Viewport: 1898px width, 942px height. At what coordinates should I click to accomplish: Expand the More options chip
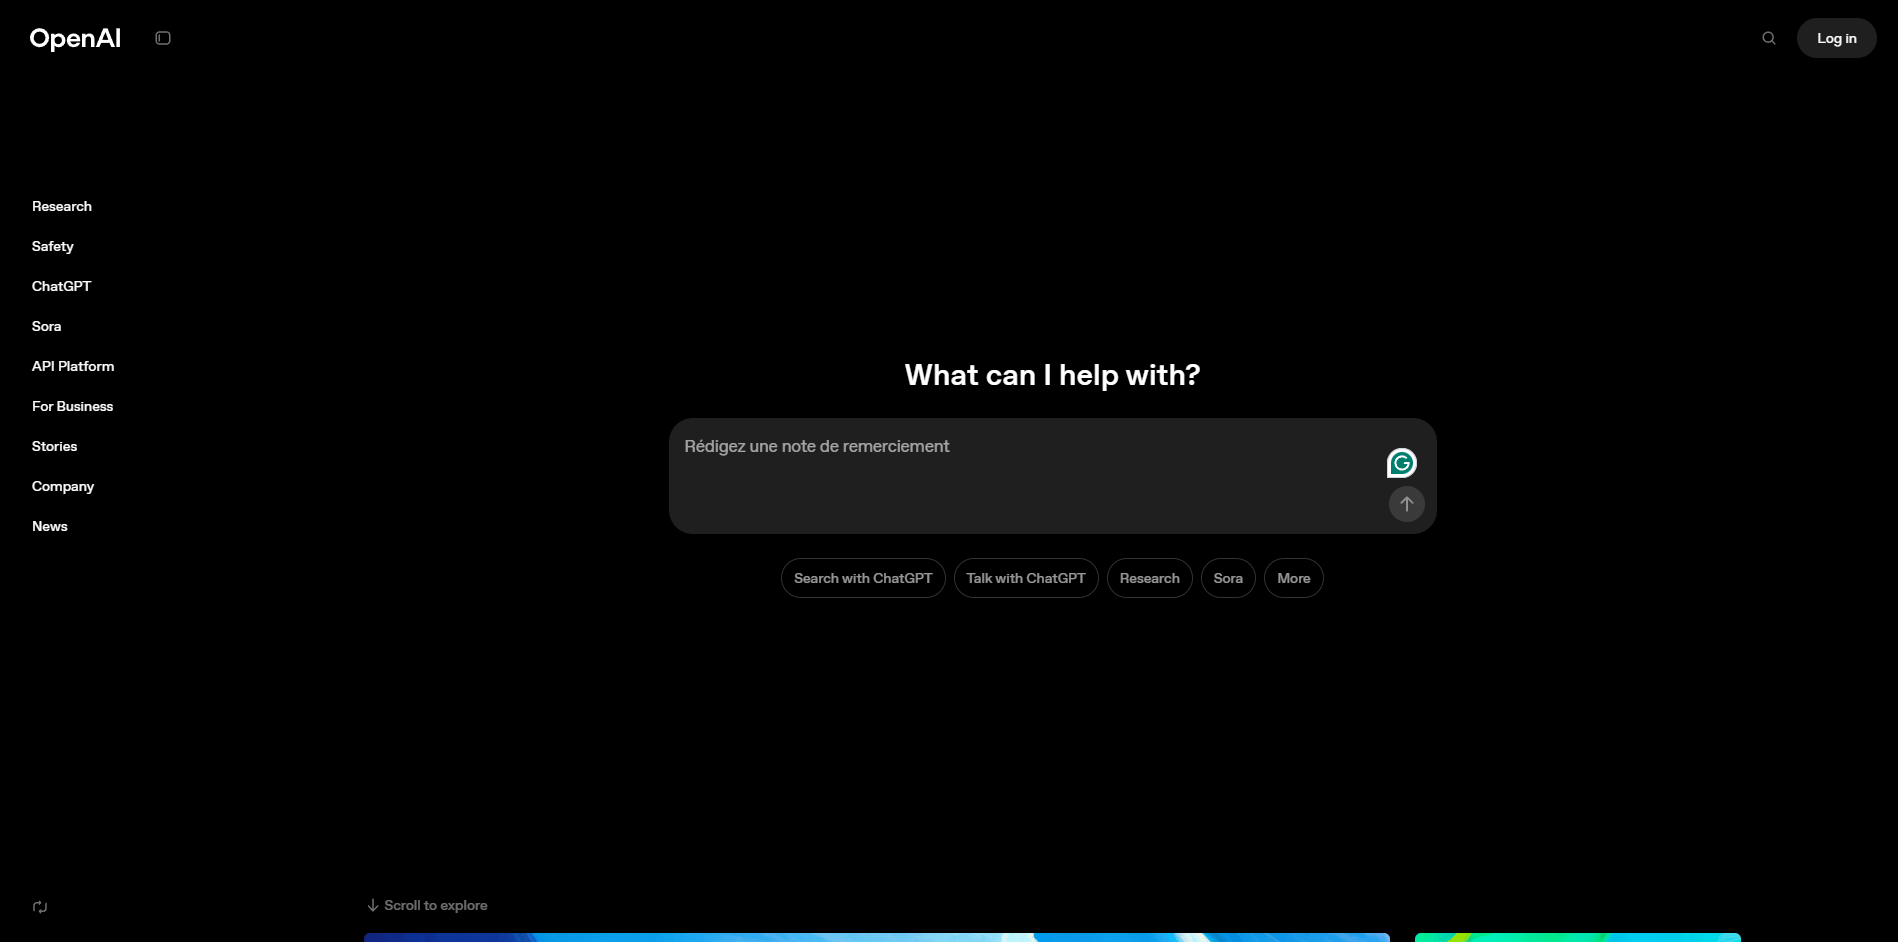(1293, 578)
